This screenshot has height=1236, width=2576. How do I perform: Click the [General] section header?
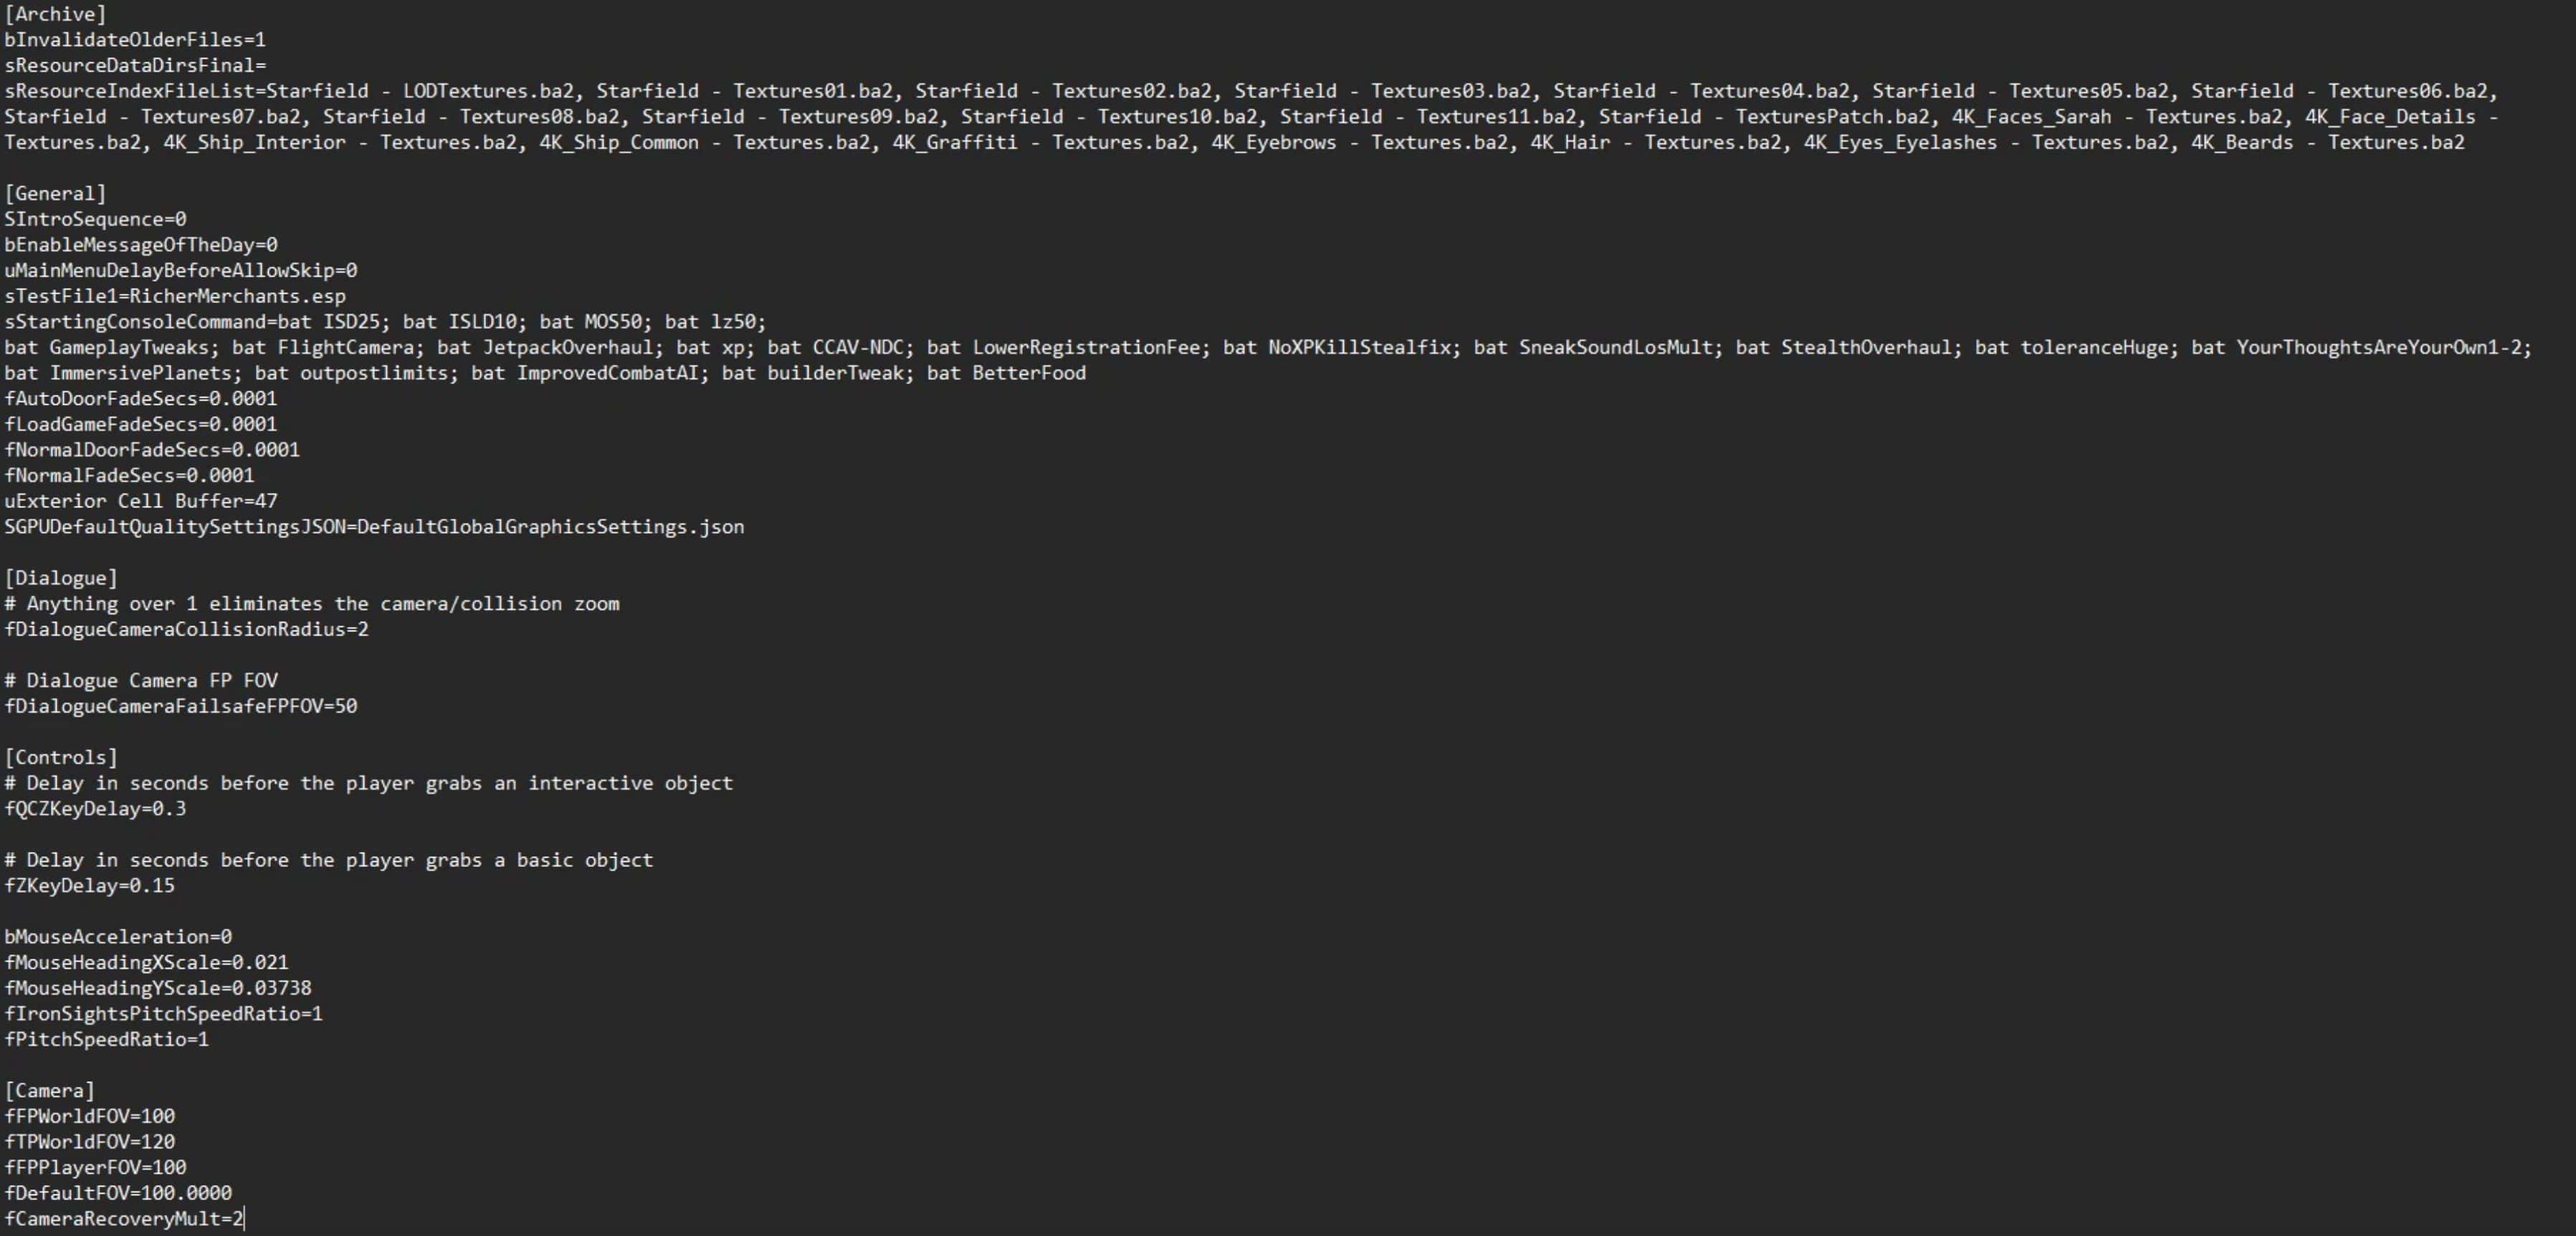coord(55,193)
